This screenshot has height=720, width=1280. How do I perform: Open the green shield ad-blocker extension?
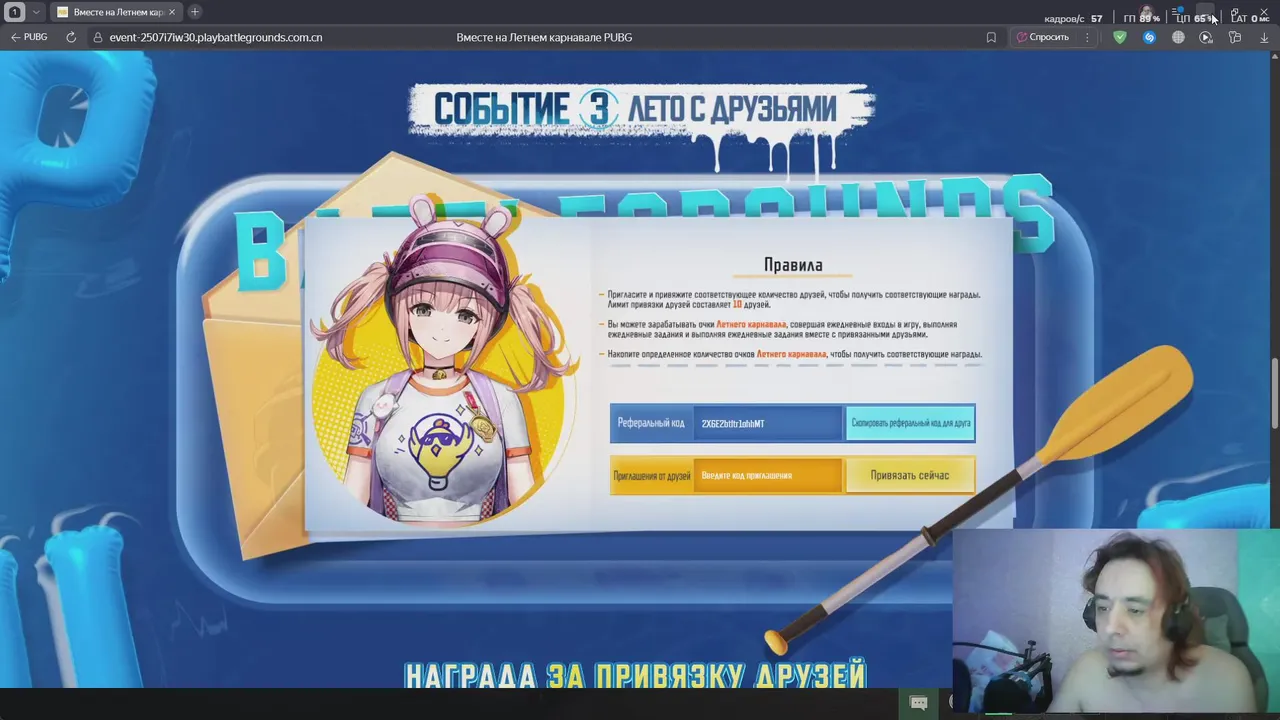[1120, 37]
